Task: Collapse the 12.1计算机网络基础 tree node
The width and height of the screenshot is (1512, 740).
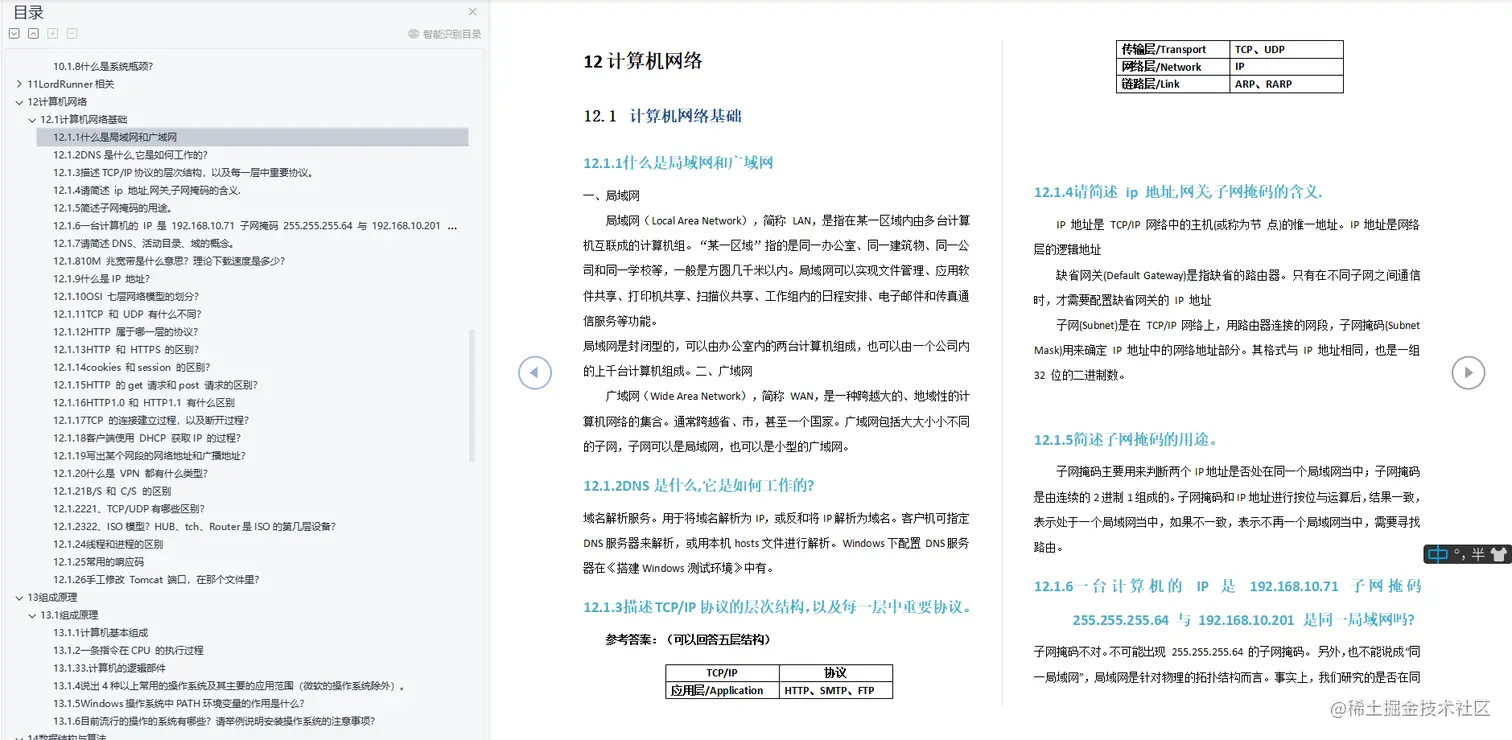Action: click(x=32, y=118)
